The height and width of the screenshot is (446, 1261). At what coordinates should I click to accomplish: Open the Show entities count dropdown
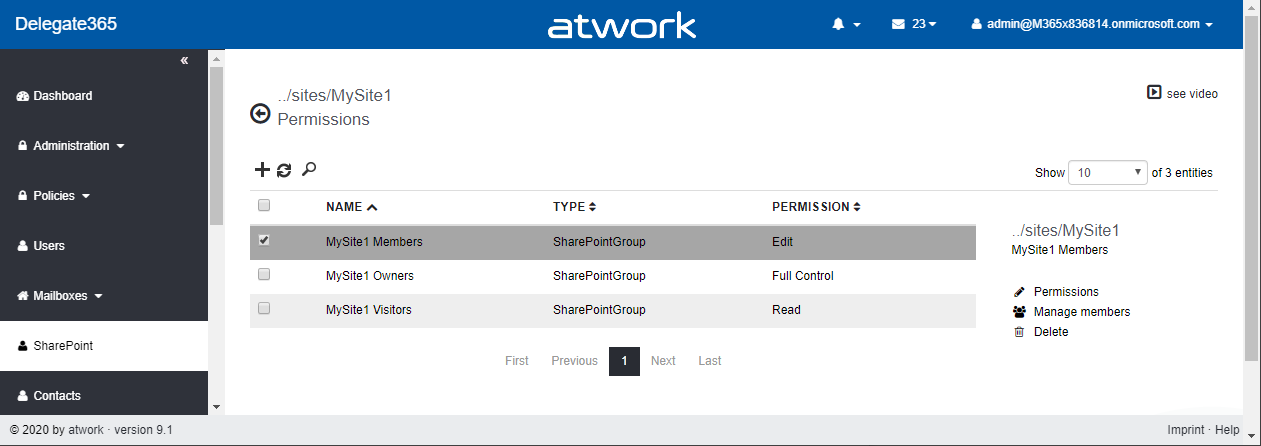[x=1108, y=173]
